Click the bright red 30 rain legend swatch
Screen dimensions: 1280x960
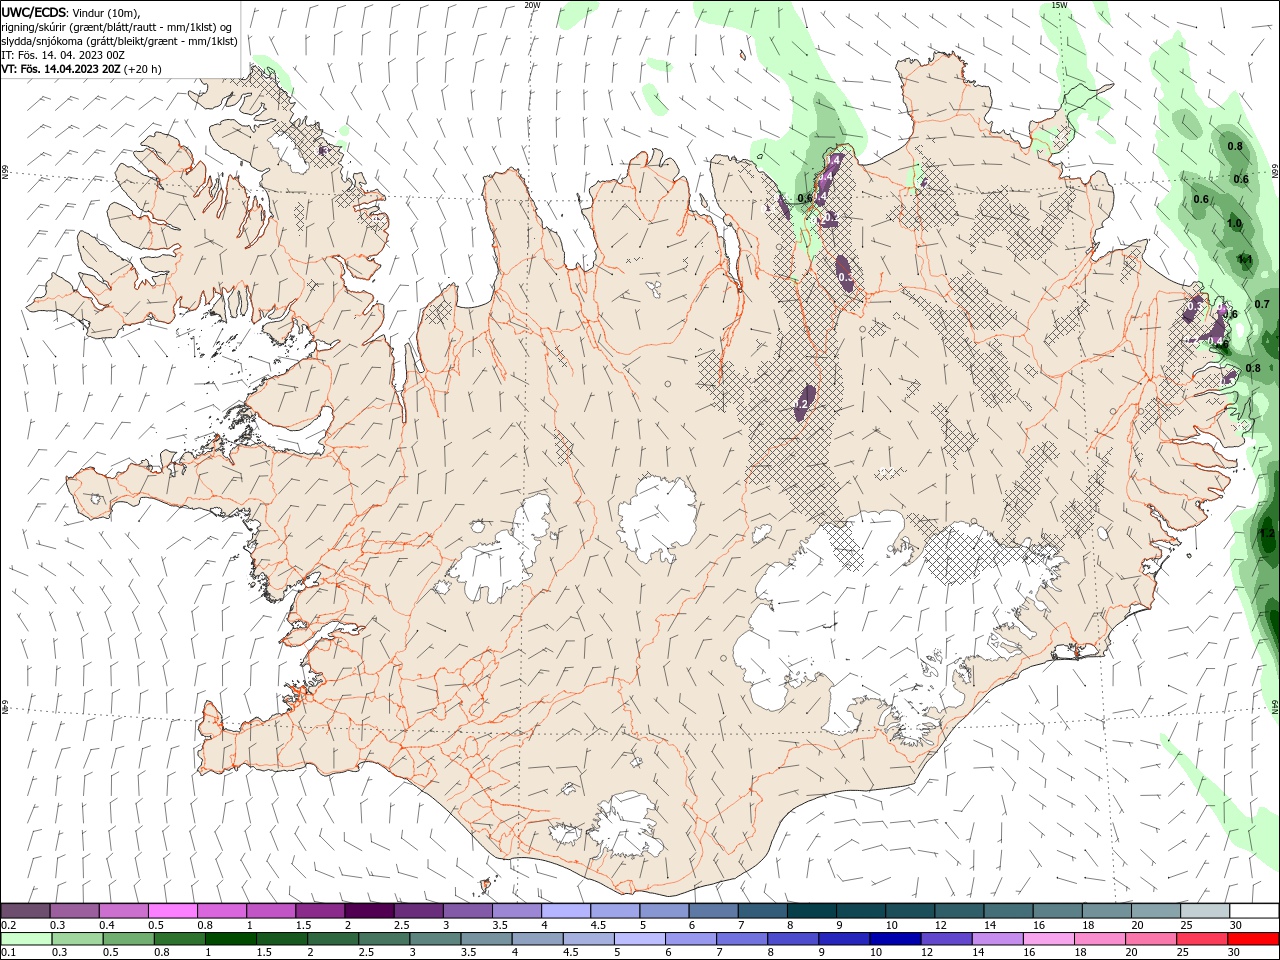(x=1252, y=938)
